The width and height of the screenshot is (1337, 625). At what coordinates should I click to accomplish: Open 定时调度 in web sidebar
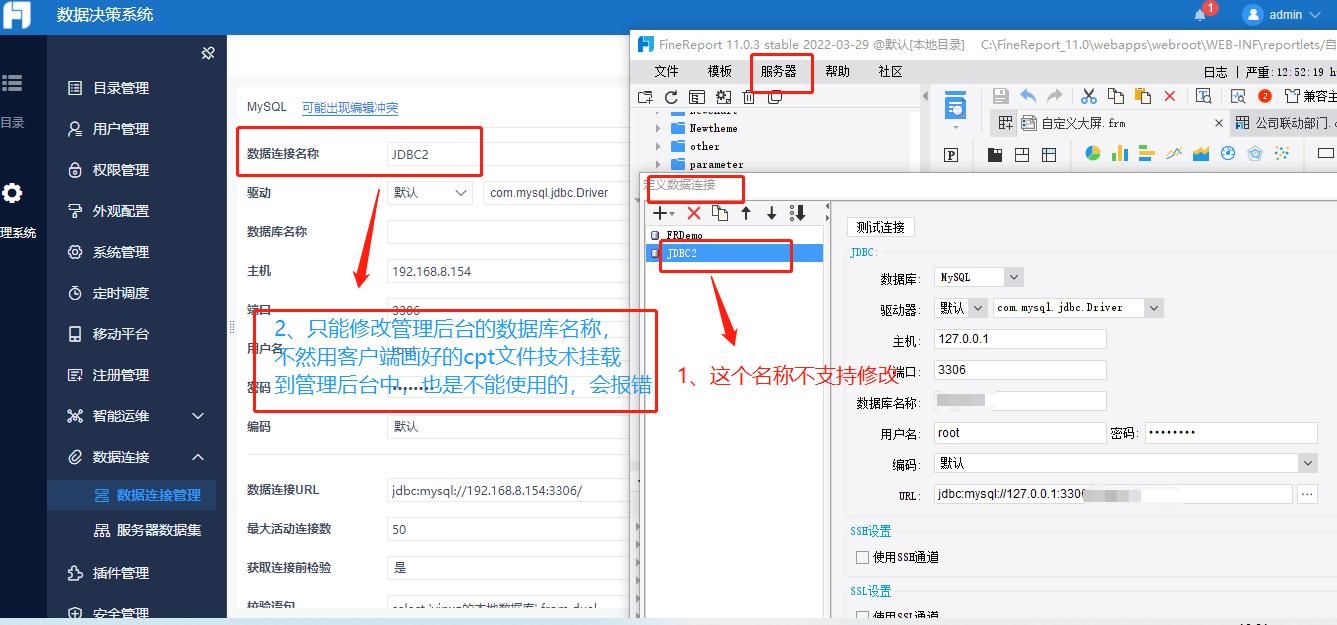pyautogui.click(x=120, y=293)
